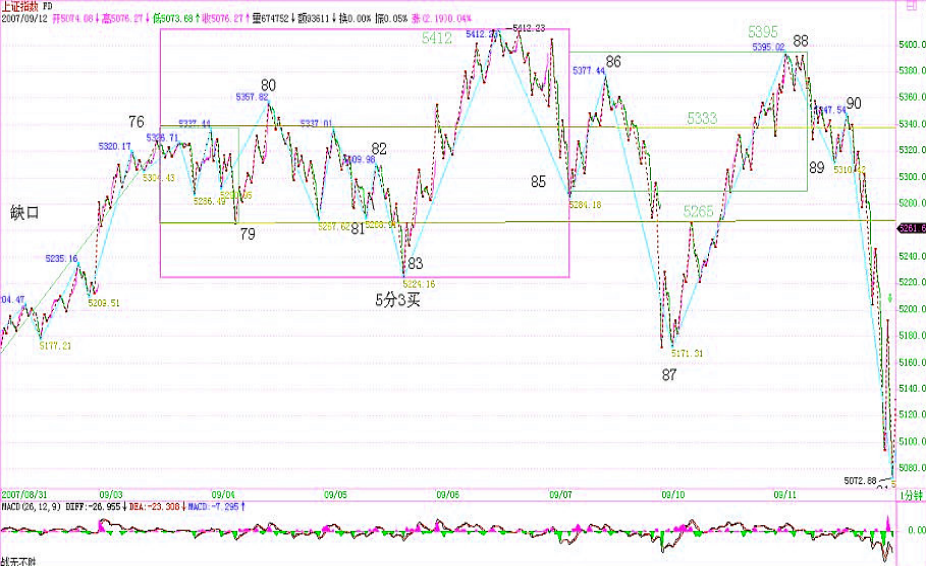Click the 09/05 date axis label
This screenshot has height=566, width=926.
(335, 495)
